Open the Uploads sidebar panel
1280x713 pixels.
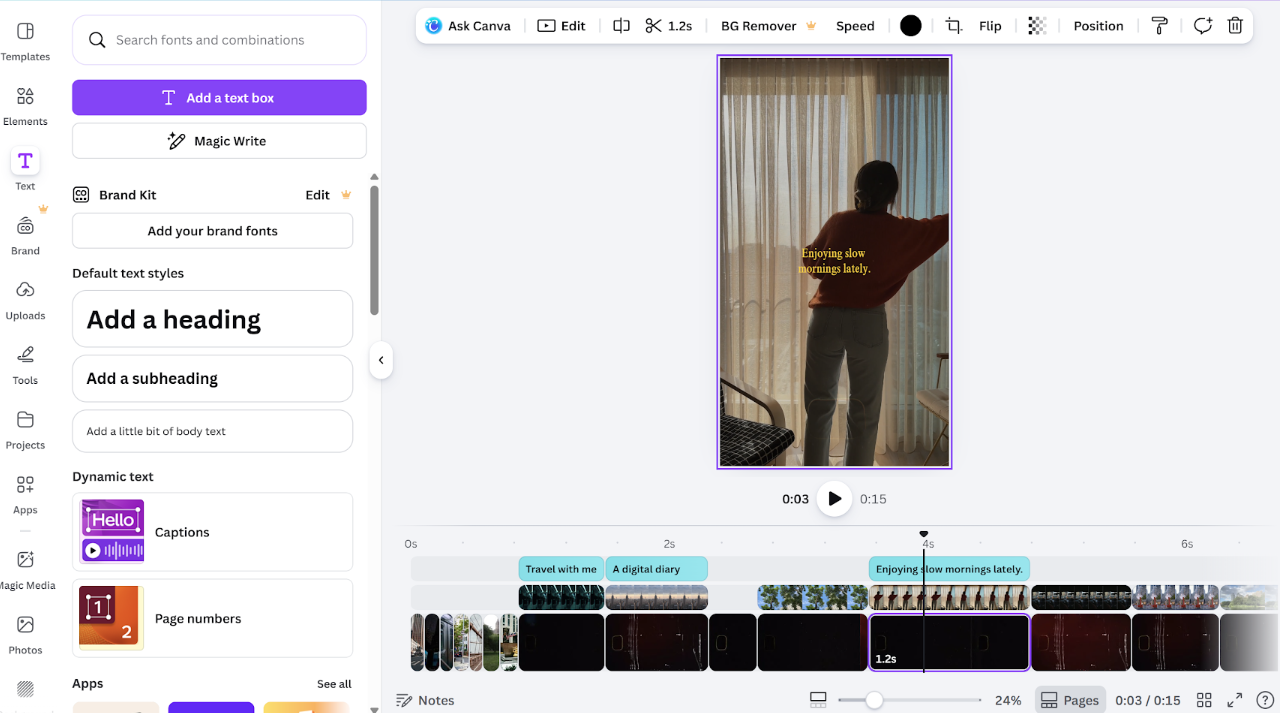[25, 299]
